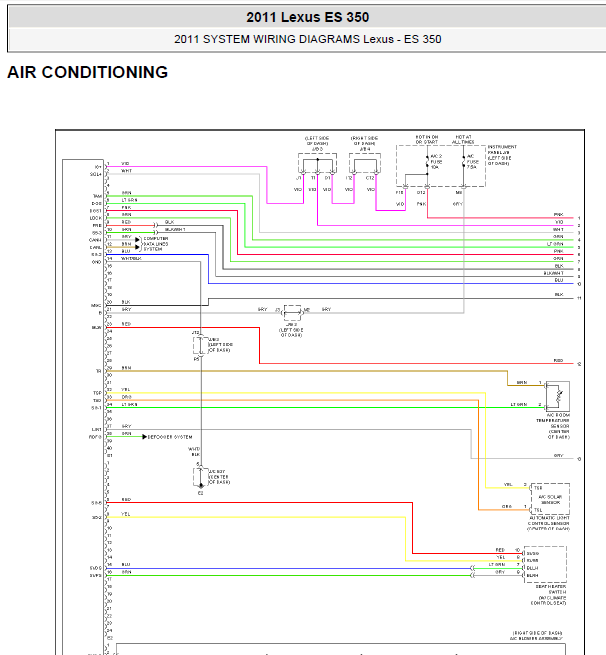Click the 'J12' connector label
606x655 pixels.
click(x=195, y=333)
